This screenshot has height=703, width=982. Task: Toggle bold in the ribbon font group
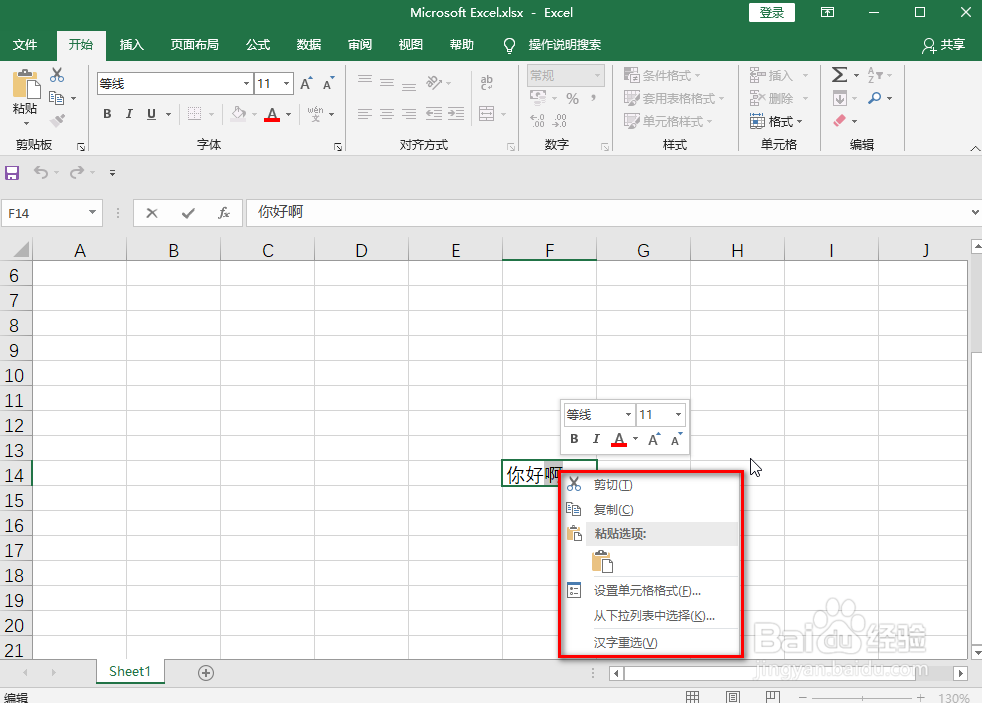[107, 114]
